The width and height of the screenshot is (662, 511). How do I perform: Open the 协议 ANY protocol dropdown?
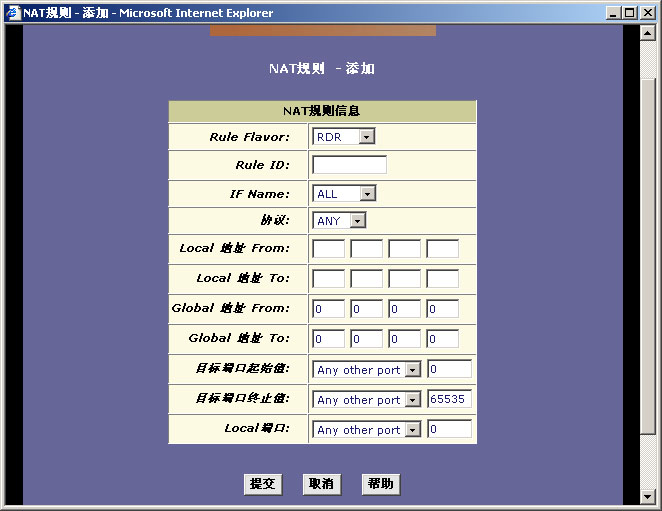pyautogui.click(x=339, y=220)
